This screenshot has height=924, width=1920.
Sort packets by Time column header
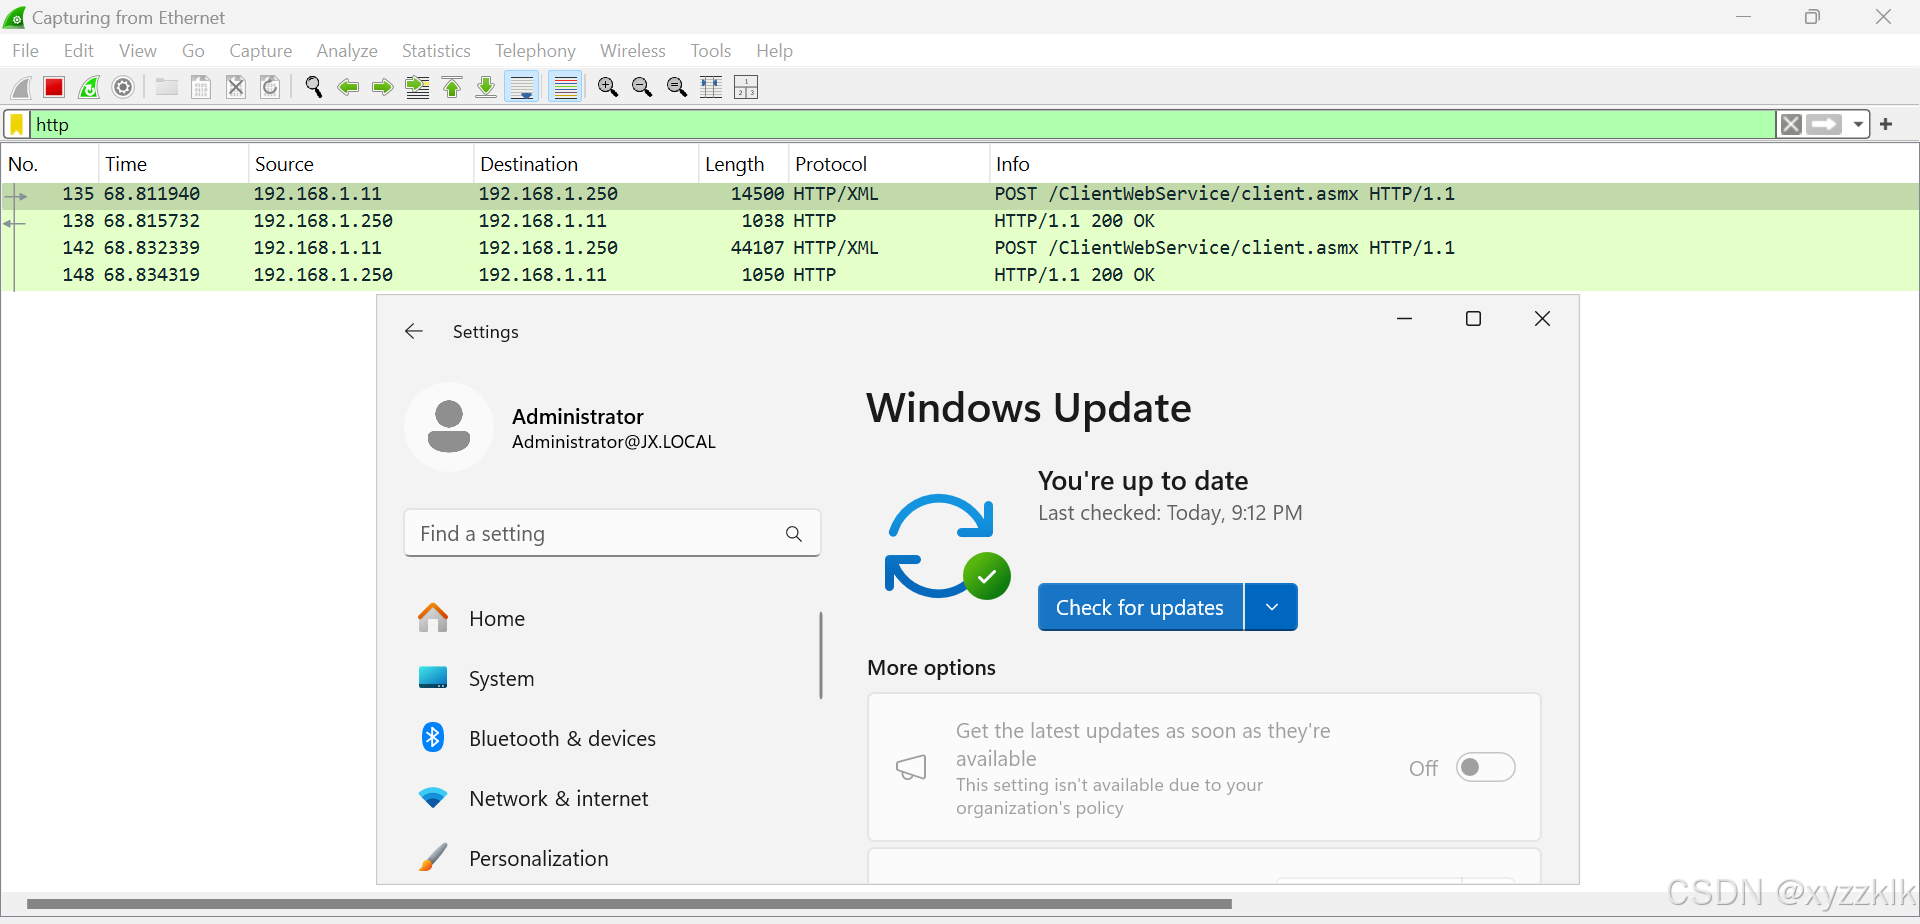pyautogui.click(x=173, y=164)
